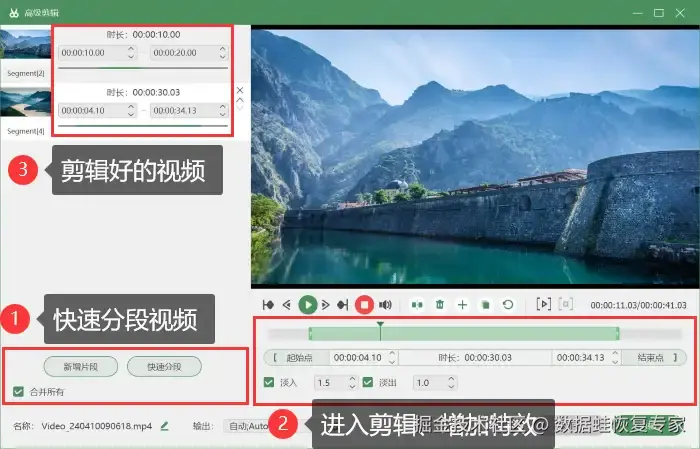Mute audio with the speaker icon

coord(385,305)
